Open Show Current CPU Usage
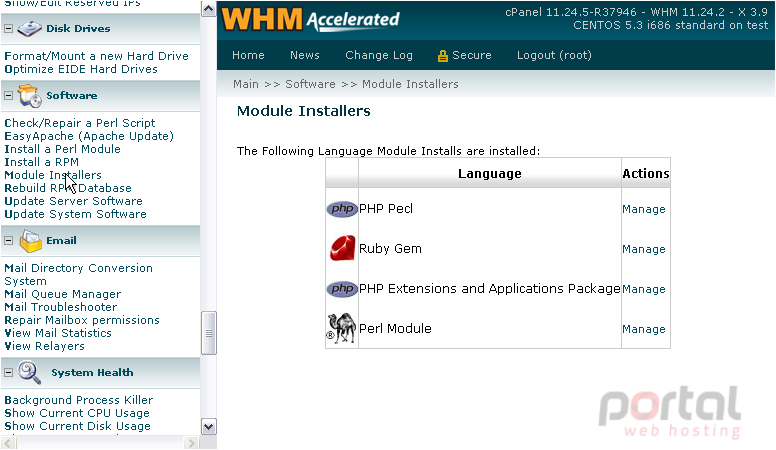This screenshot has height=450, width=776. pos(77,413)
